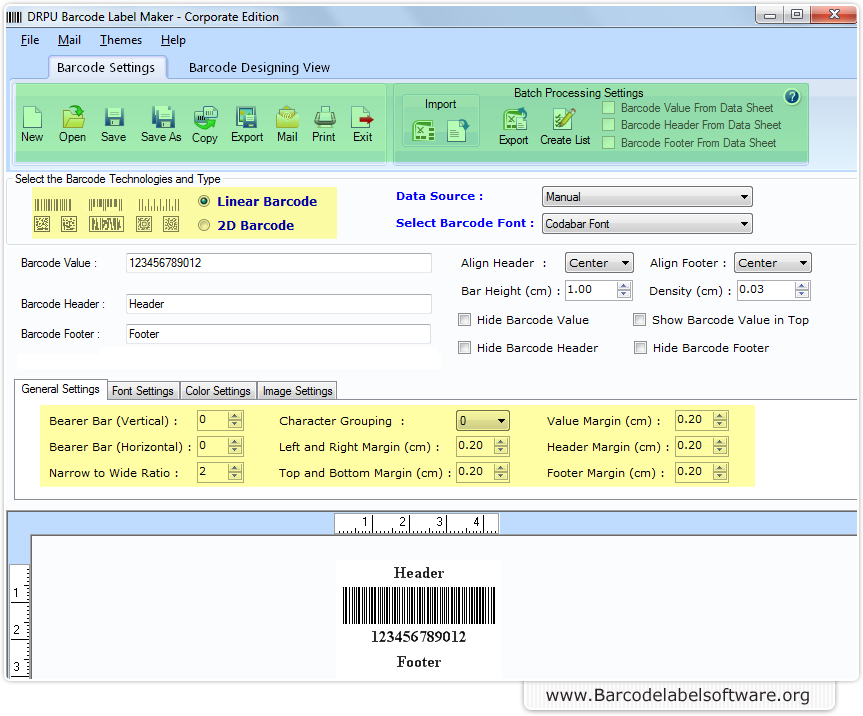
Task: Import from text file icon
Action: click(x=457, y=131)
